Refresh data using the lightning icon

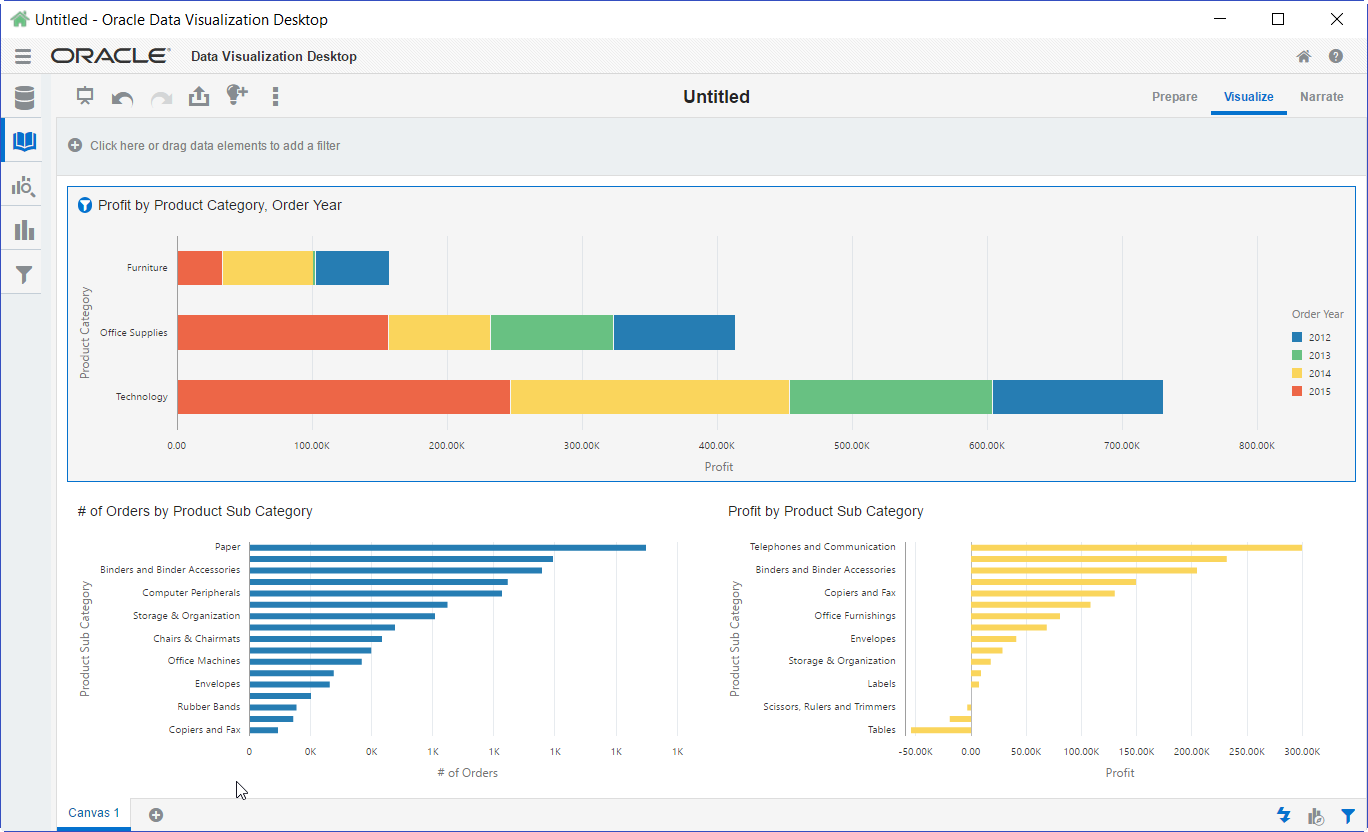point(1284,815)
